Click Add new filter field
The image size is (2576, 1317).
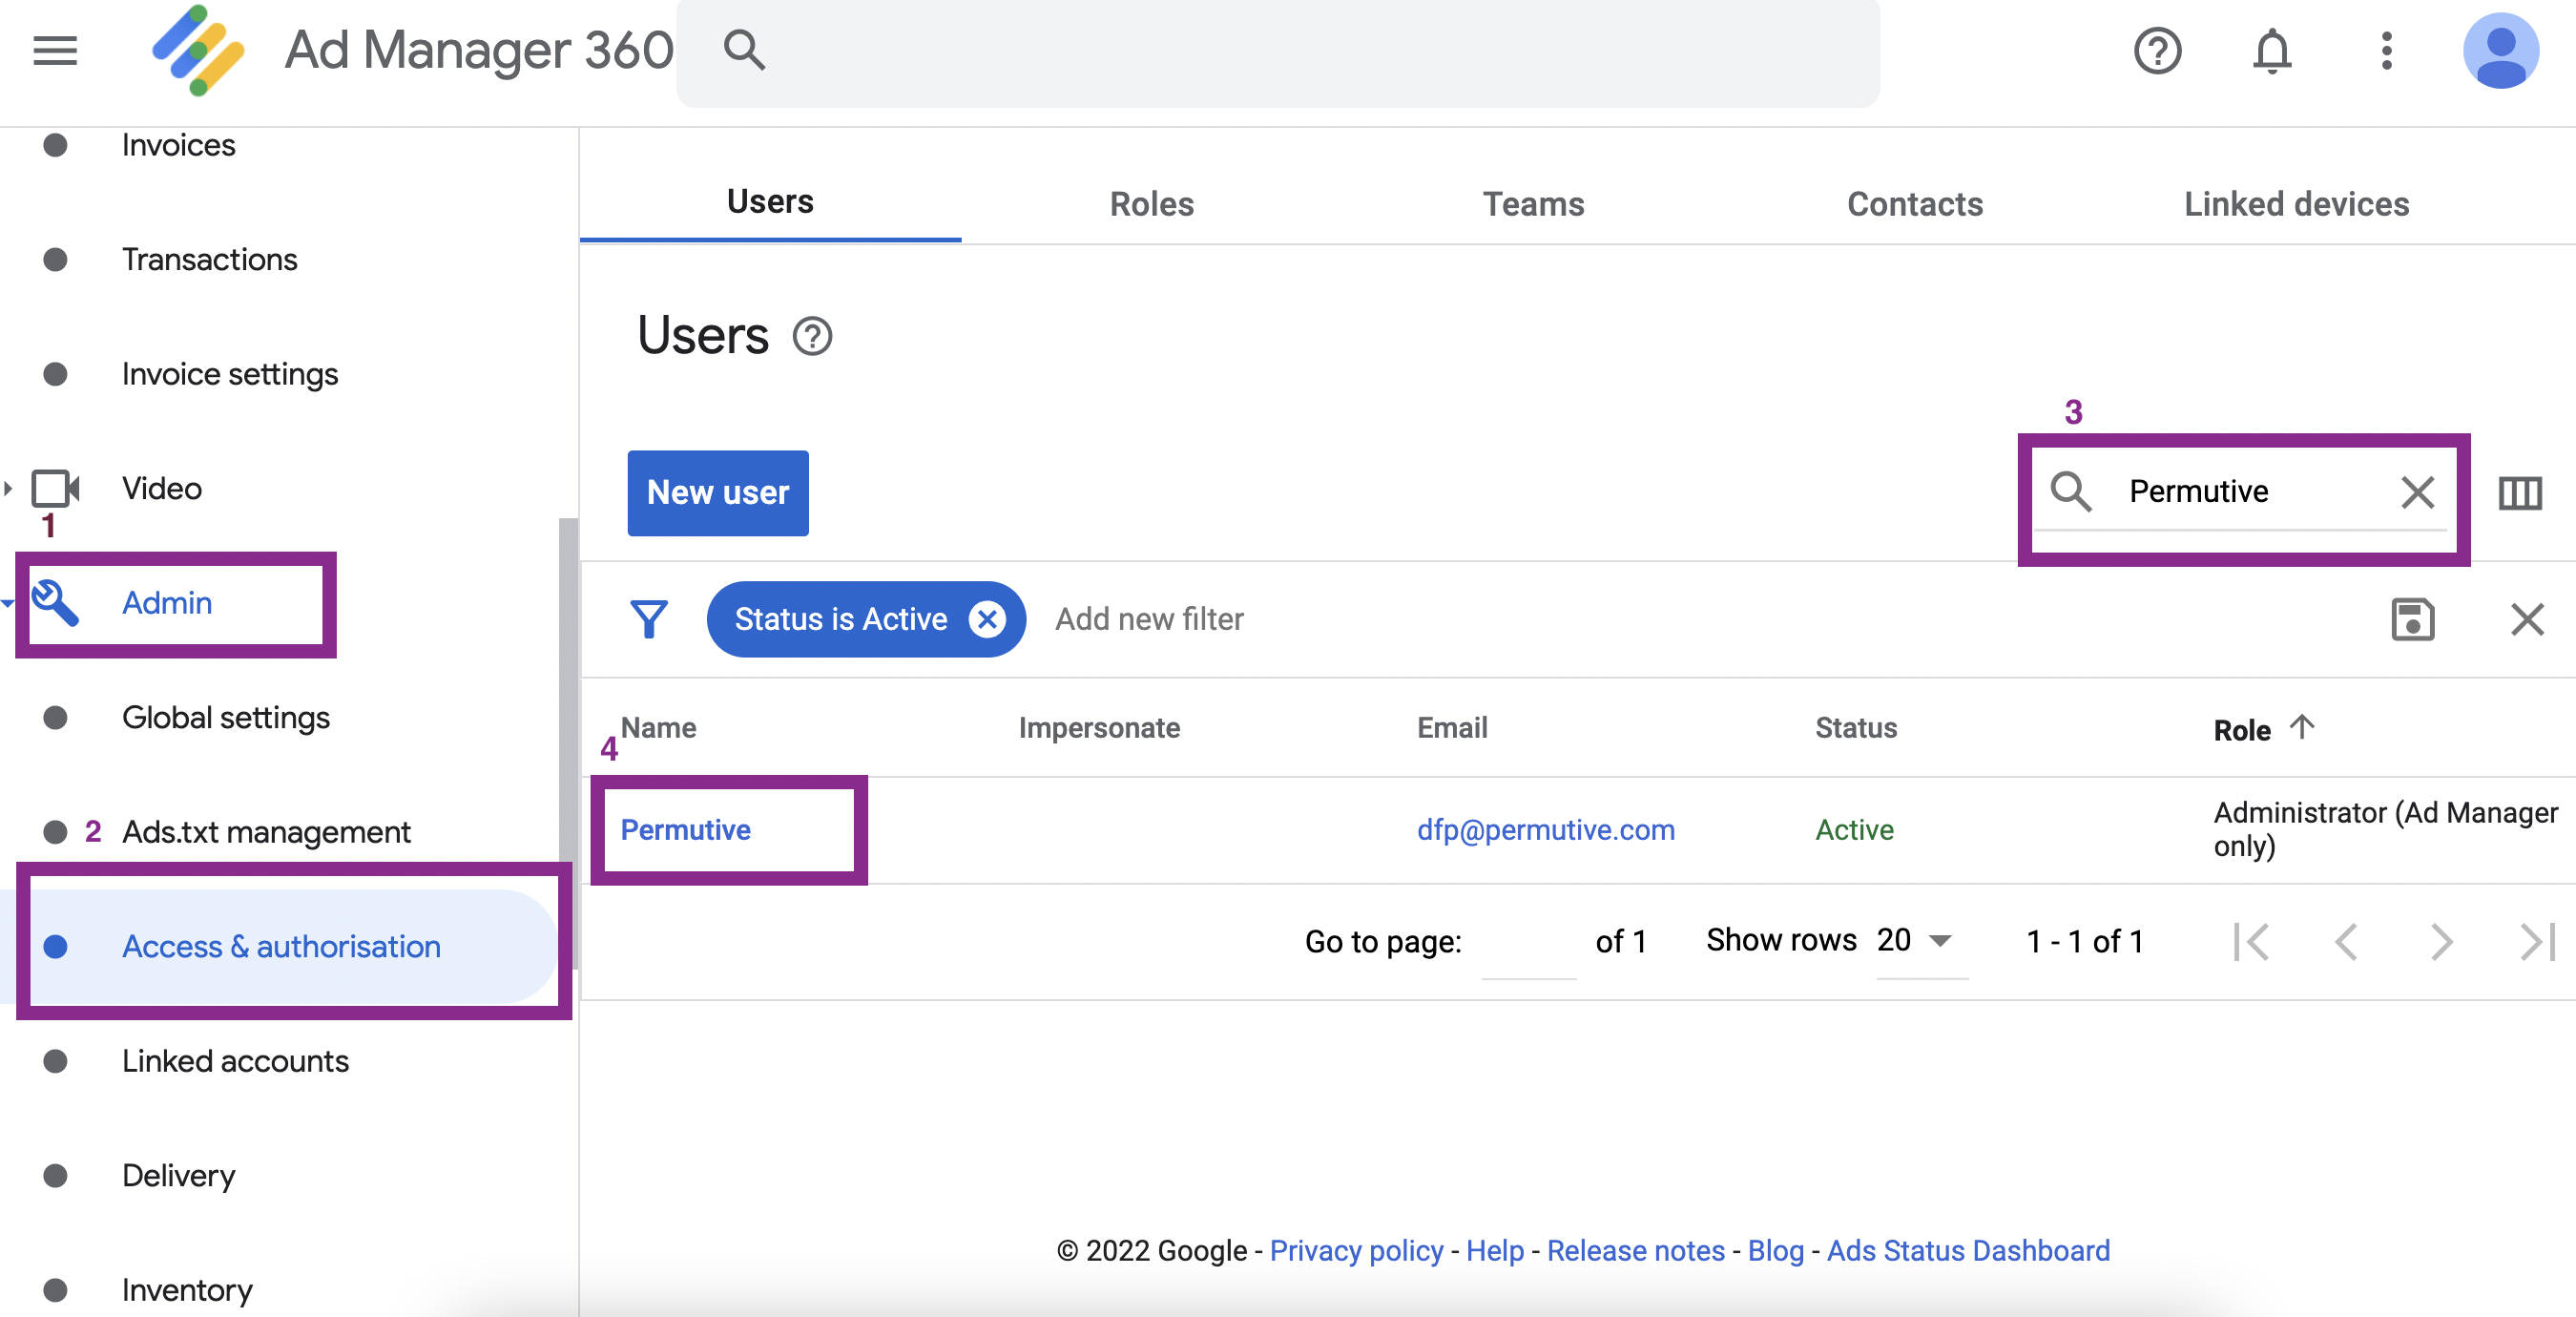click(x=1149, y=619)
